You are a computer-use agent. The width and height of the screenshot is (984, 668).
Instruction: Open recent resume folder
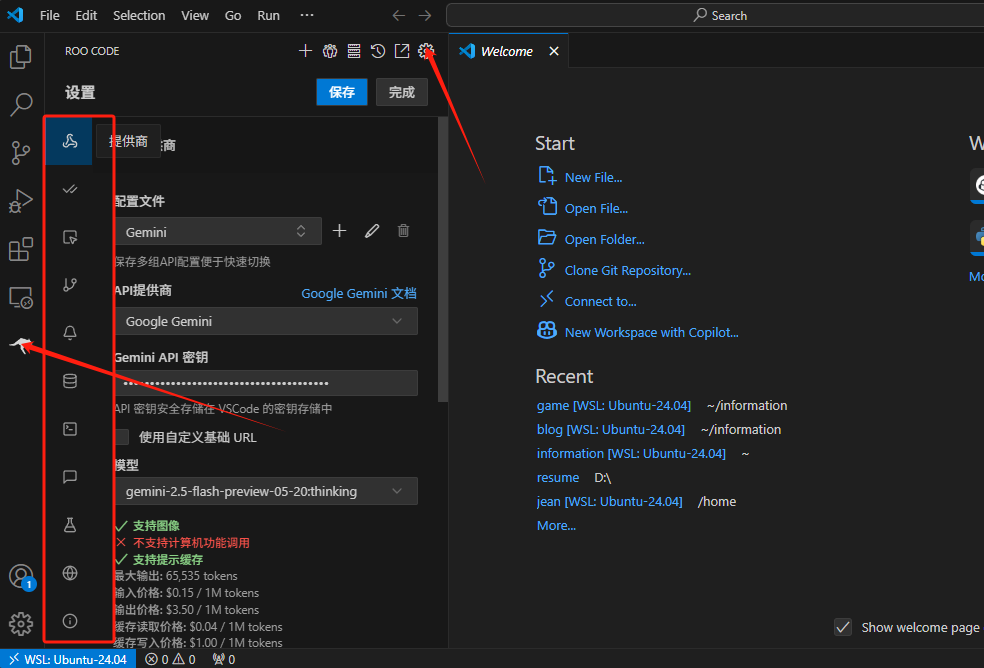tap(558, 478)
